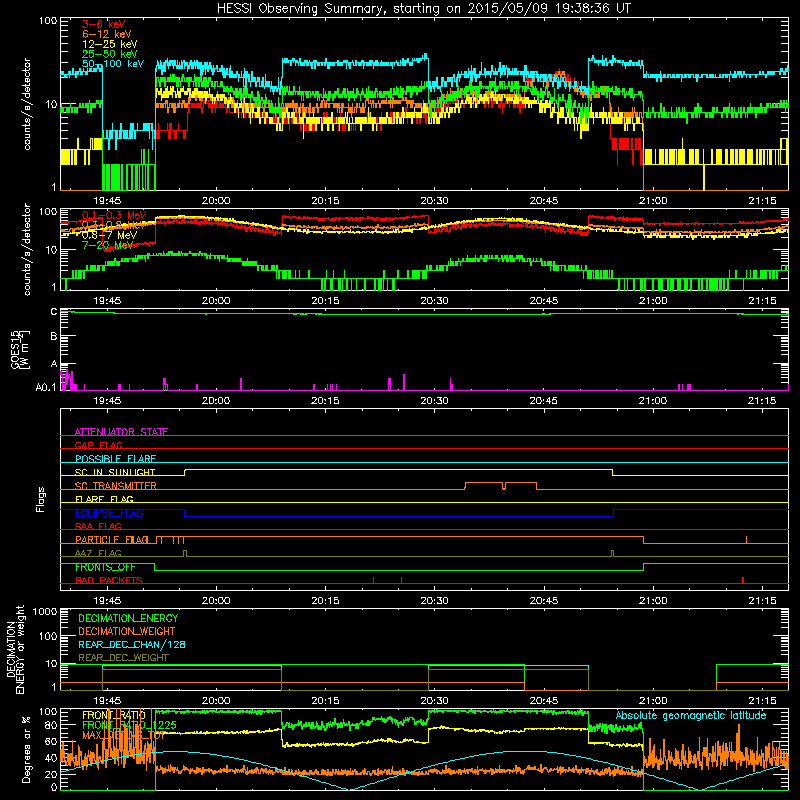Click the A0.1 tick label in the GOES panel
Viewport: 800px width, 800px height.
pyautogui.click(x=46, y=388)
